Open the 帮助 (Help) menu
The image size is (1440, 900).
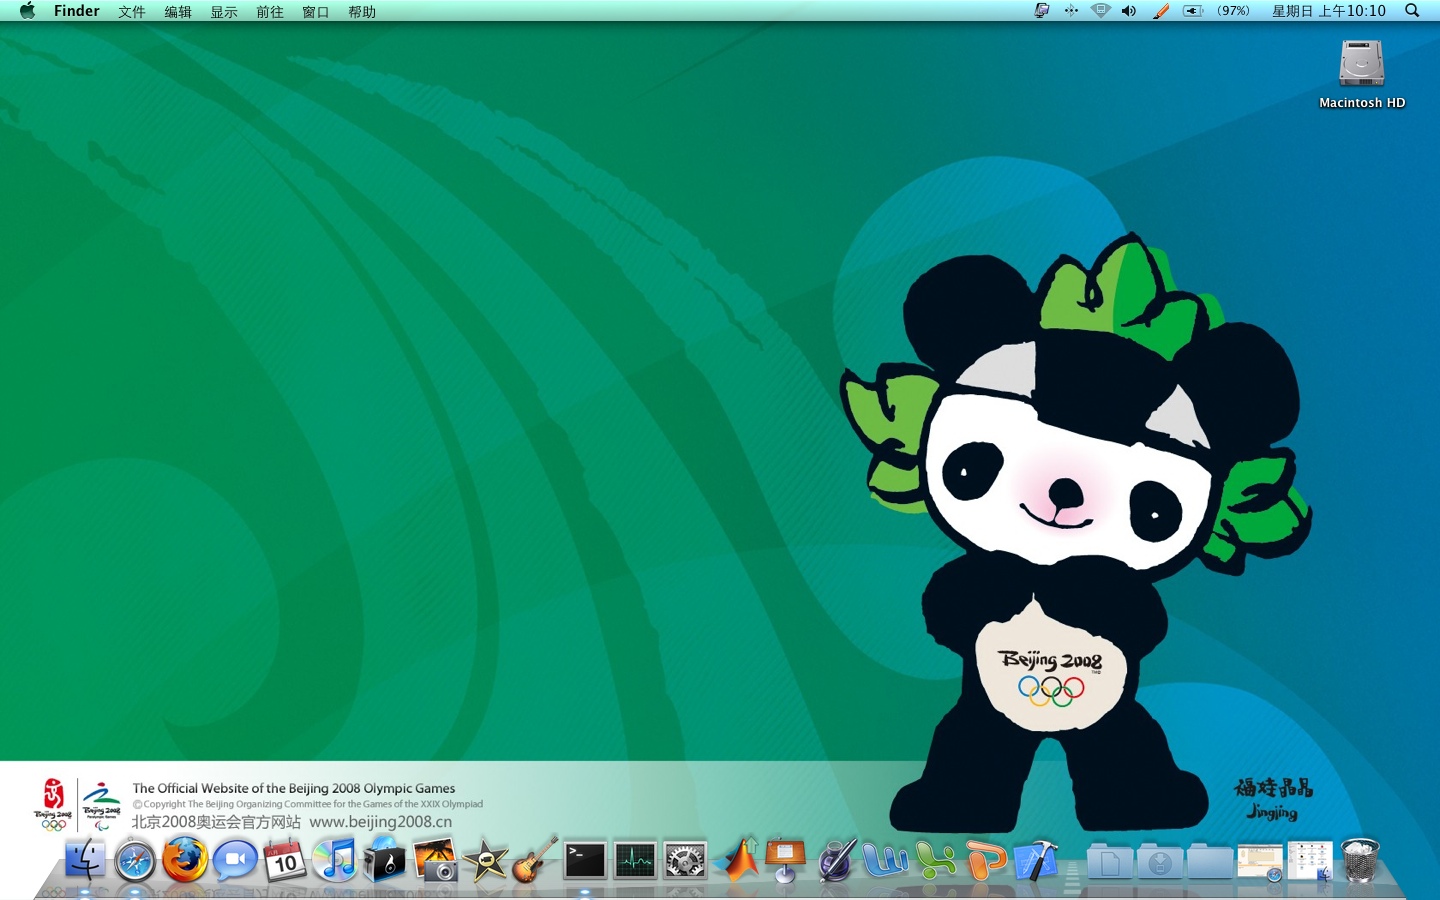point(362,12)
